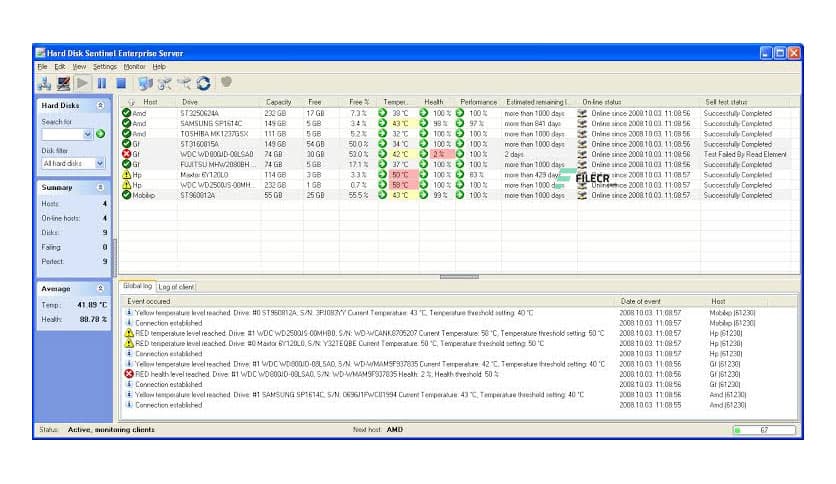This screenshot has height=484, width=836.
Task: Click the blue shield toolbar icon
Action: (145, 83)
